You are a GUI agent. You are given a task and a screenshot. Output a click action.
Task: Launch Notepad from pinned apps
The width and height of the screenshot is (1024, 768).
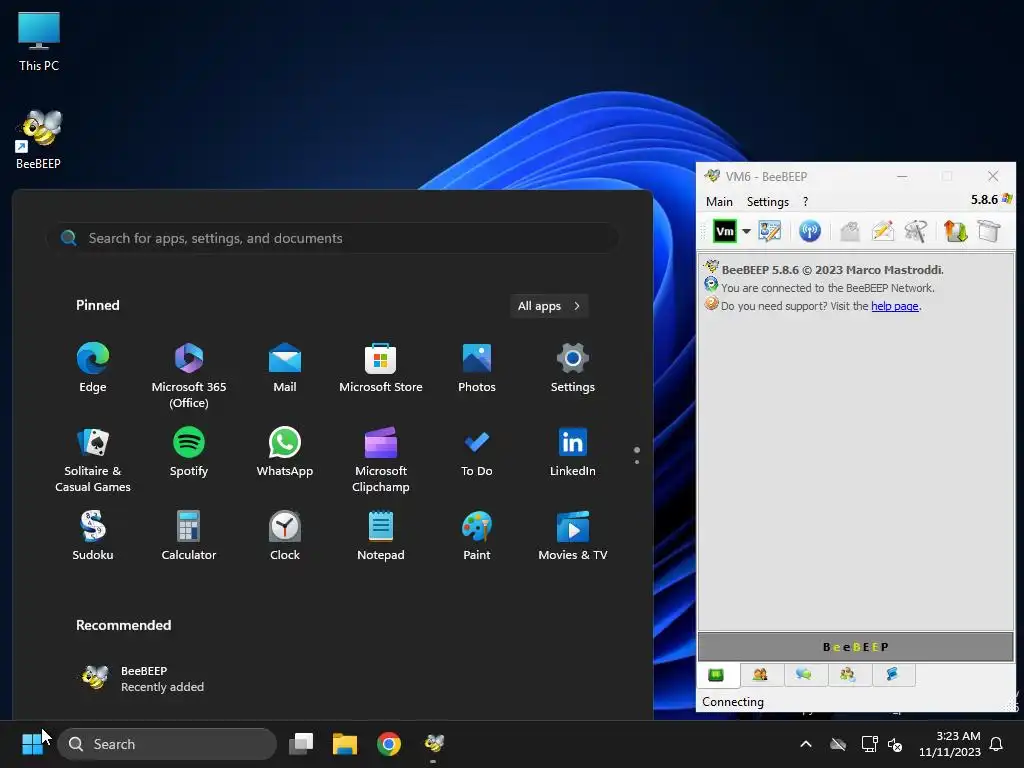click(x=381, y=536)
